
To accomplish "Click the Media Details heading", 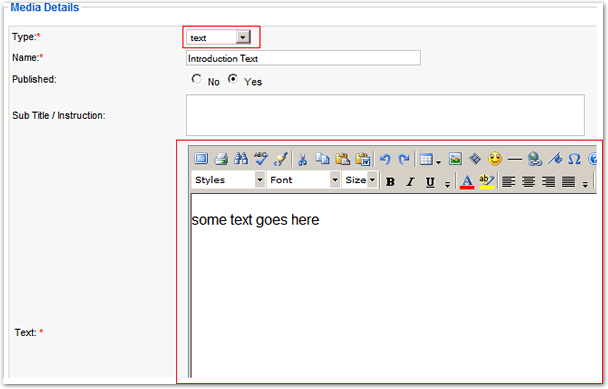I will click(45, 7).
